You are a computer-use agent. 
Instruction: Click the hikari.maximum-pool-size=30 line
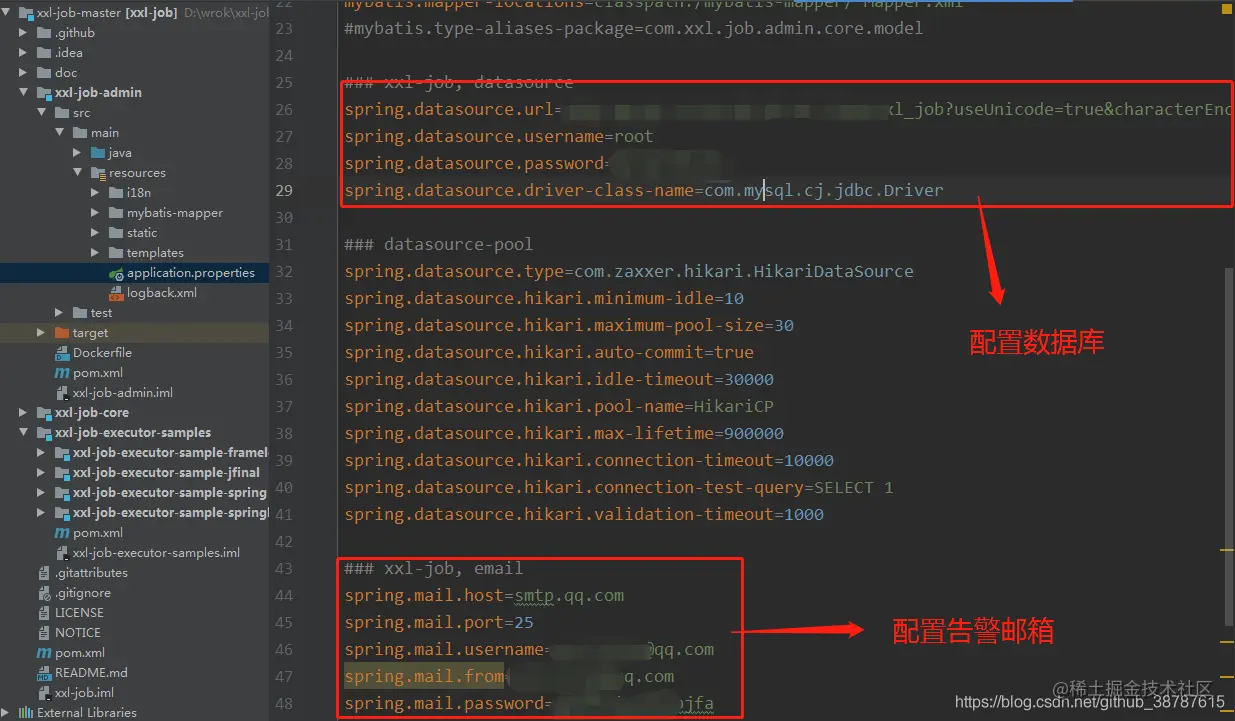tap(569, 325)
